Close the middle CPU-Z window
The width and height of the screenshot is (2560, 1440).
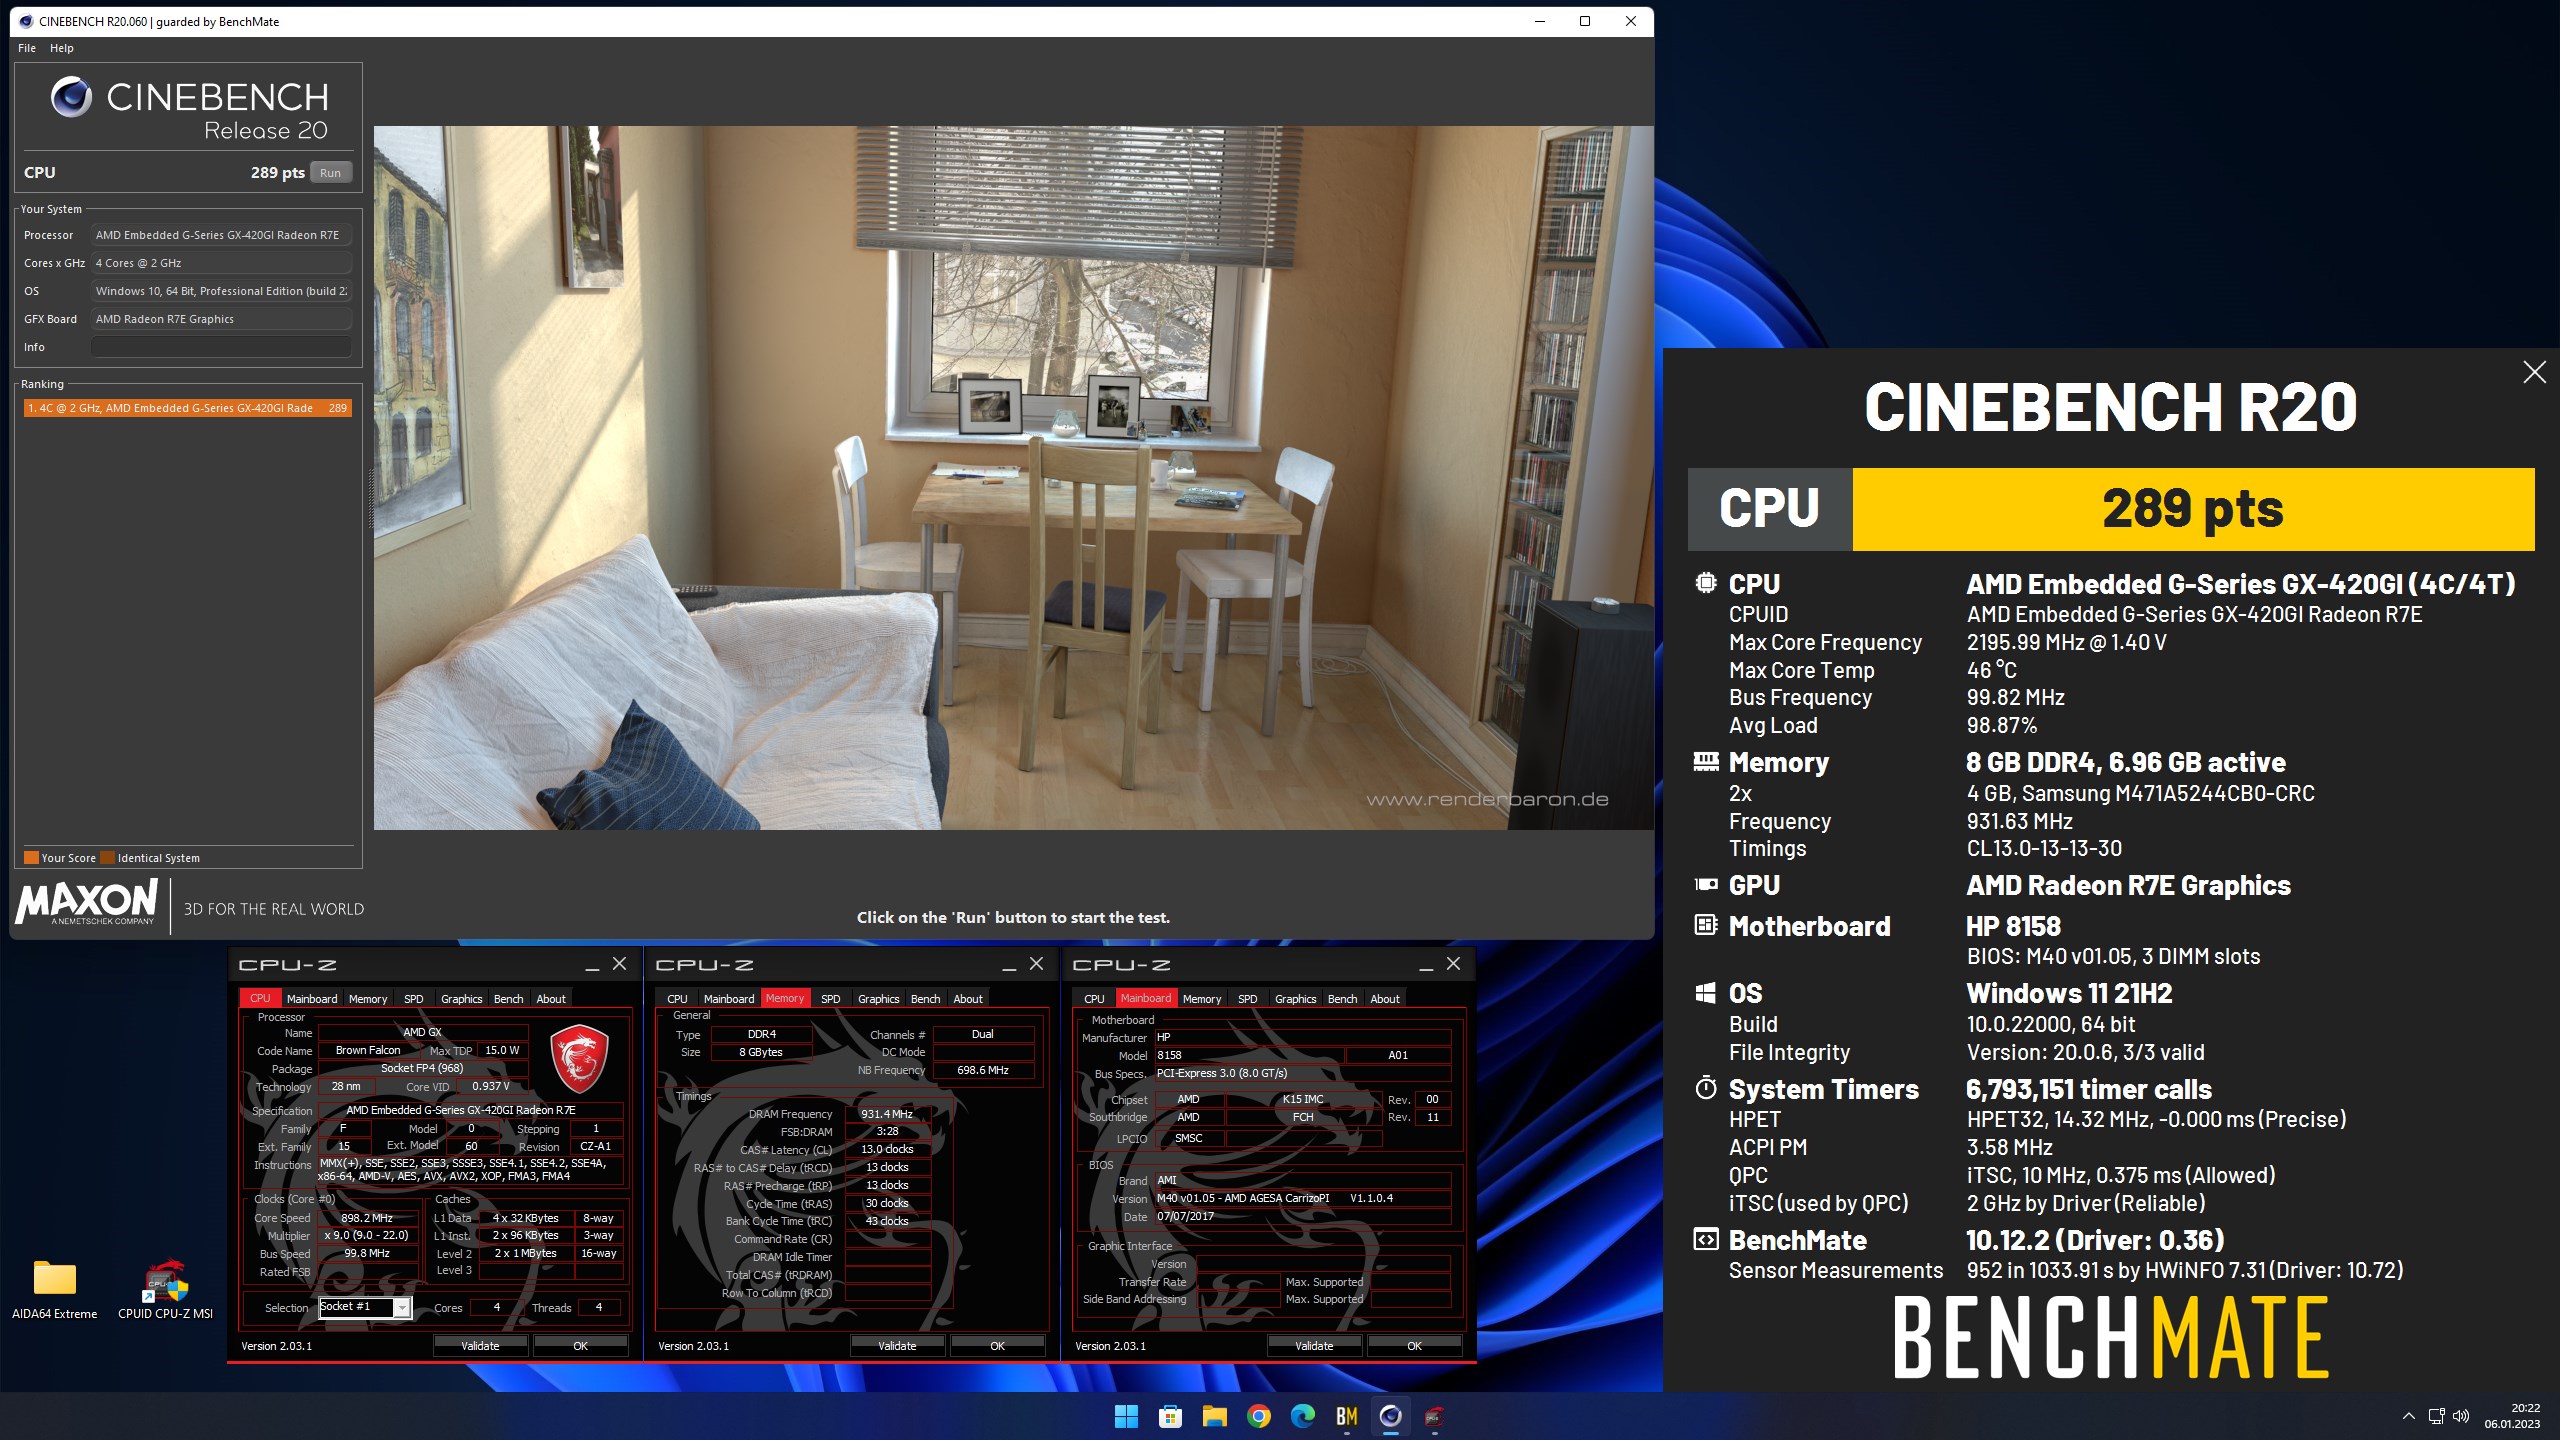1037,964
